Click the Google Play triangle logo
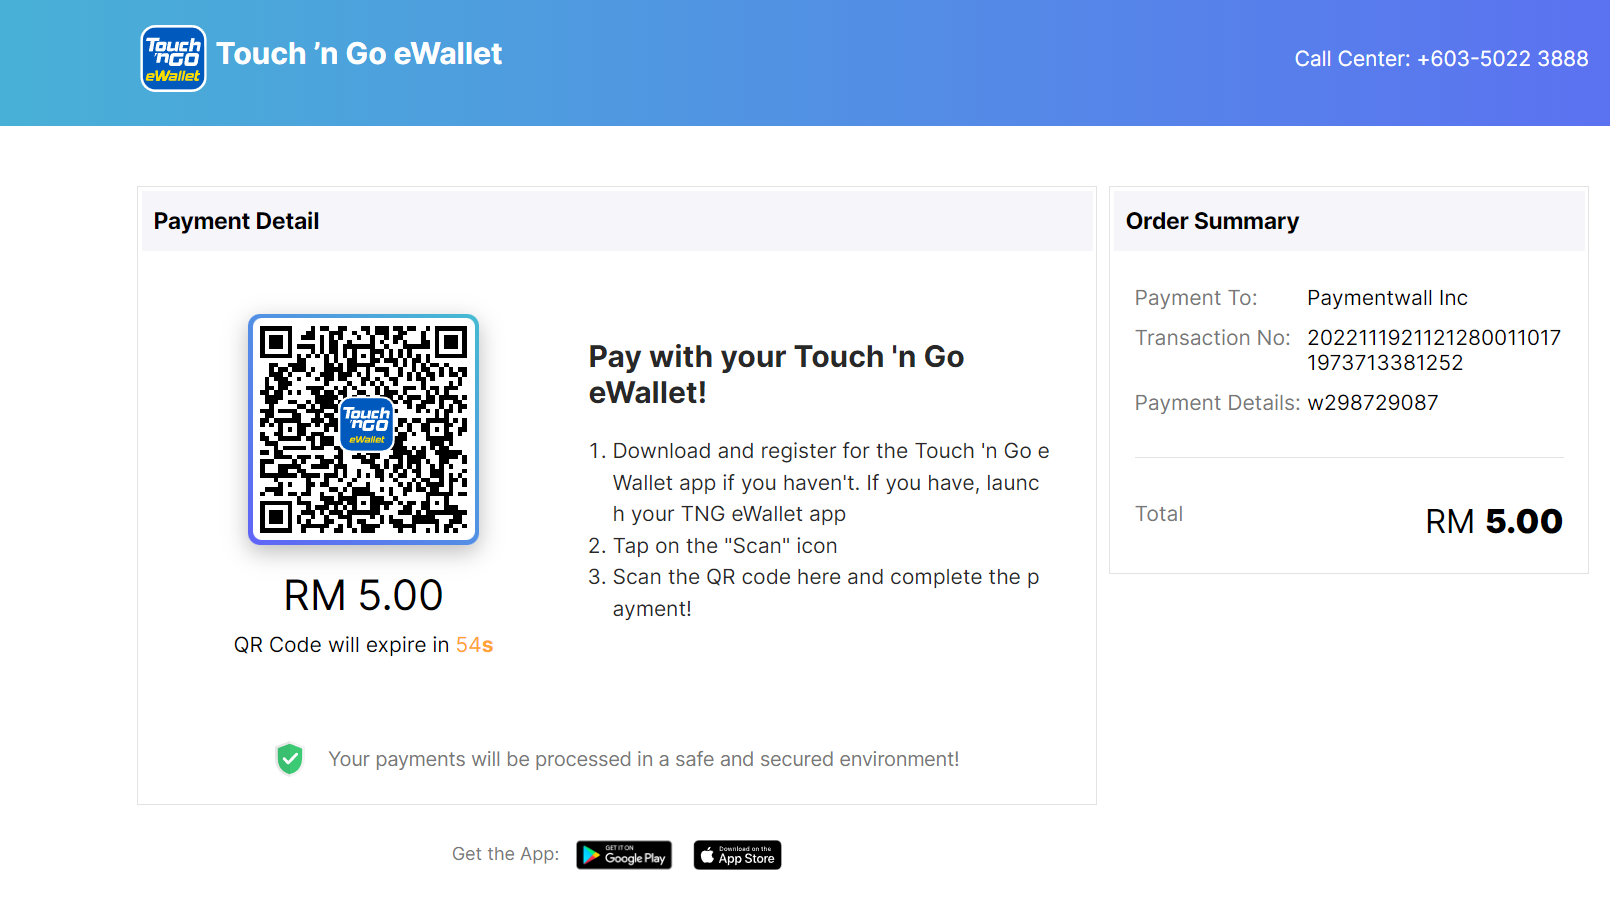The width and height of the screenshot is (1610, 922). 592,855
